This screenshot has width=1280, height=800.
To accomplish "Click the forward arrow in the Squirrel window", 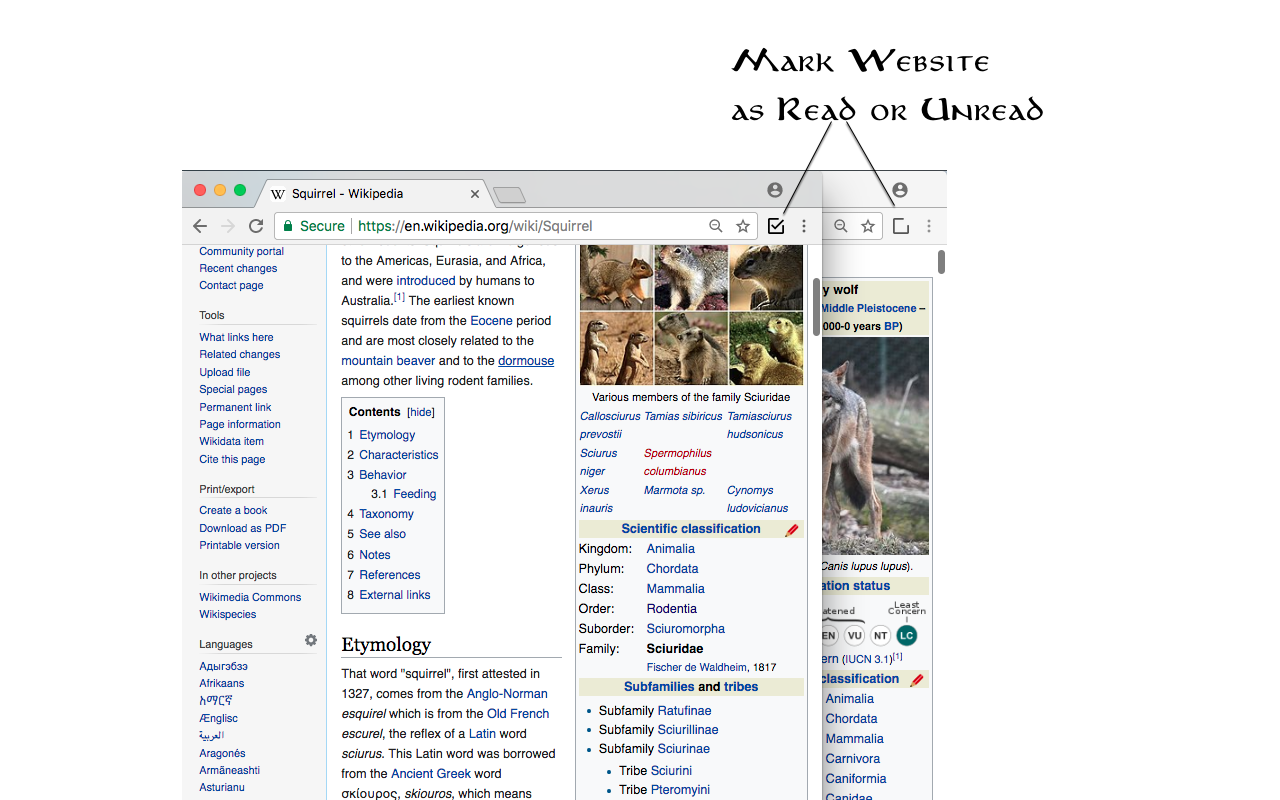I will point(228,226).
